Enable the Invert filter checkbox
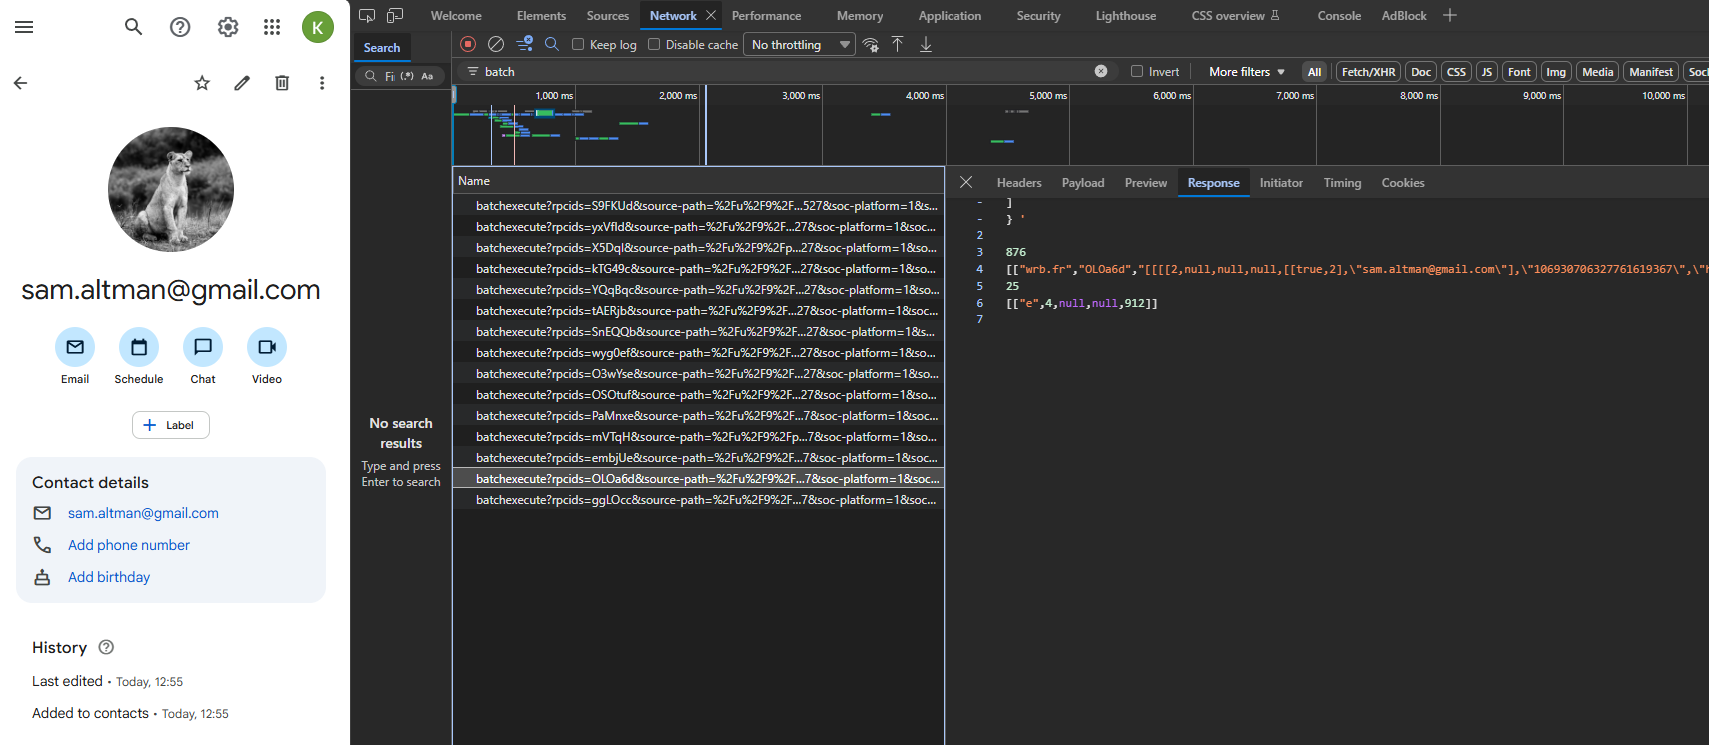Image resolution: width=1709 pixels, height=745 pixels. tap(1137, 71)
